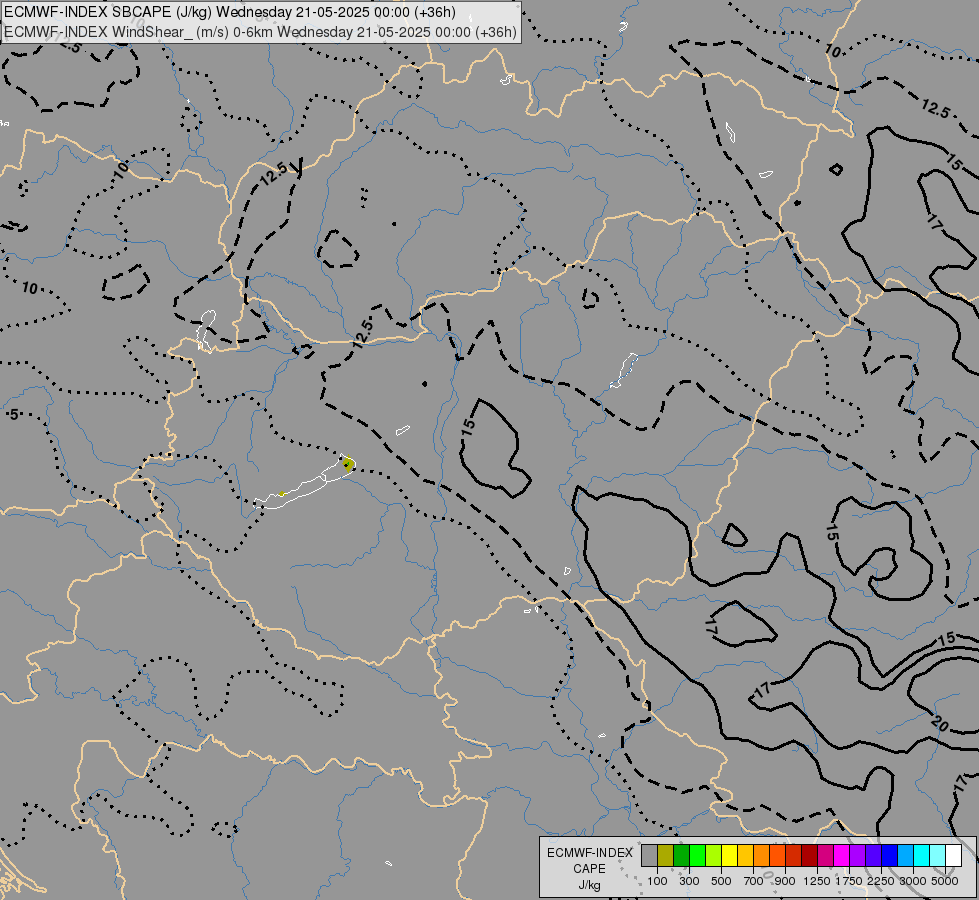Viewport: 979px width, 900px height.
Task: Click the legend value 1750
Action: [849, 881]
